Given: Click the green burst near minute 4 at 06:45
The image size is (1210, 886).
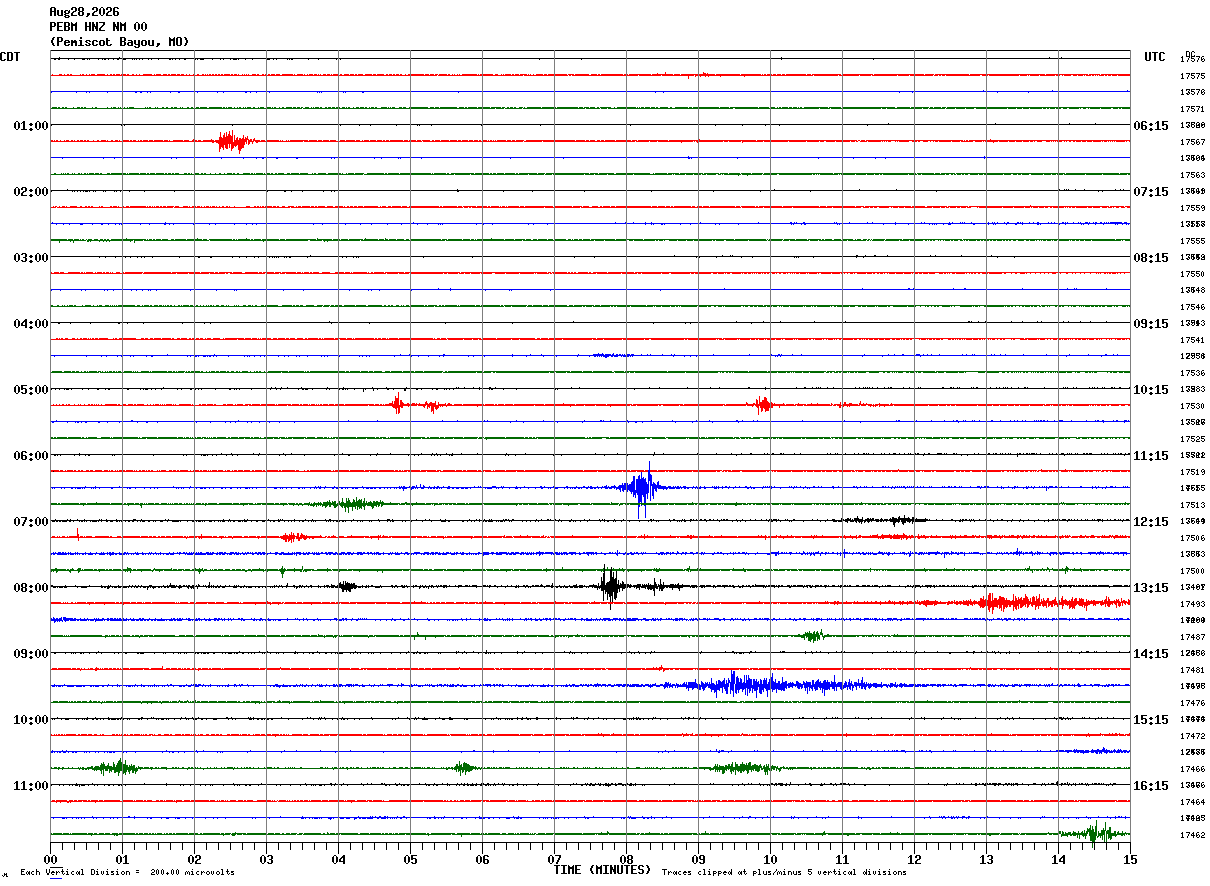Looking at the screenshot, I should [x=347, y=504].
